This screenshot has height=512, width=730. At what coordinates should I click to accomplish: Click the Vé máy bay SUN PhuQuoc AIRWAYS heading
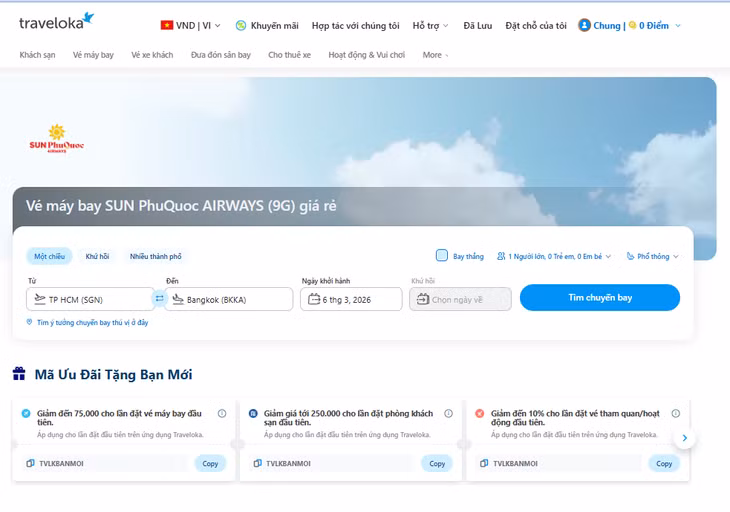pyautogui.click(x=181, y=206)
